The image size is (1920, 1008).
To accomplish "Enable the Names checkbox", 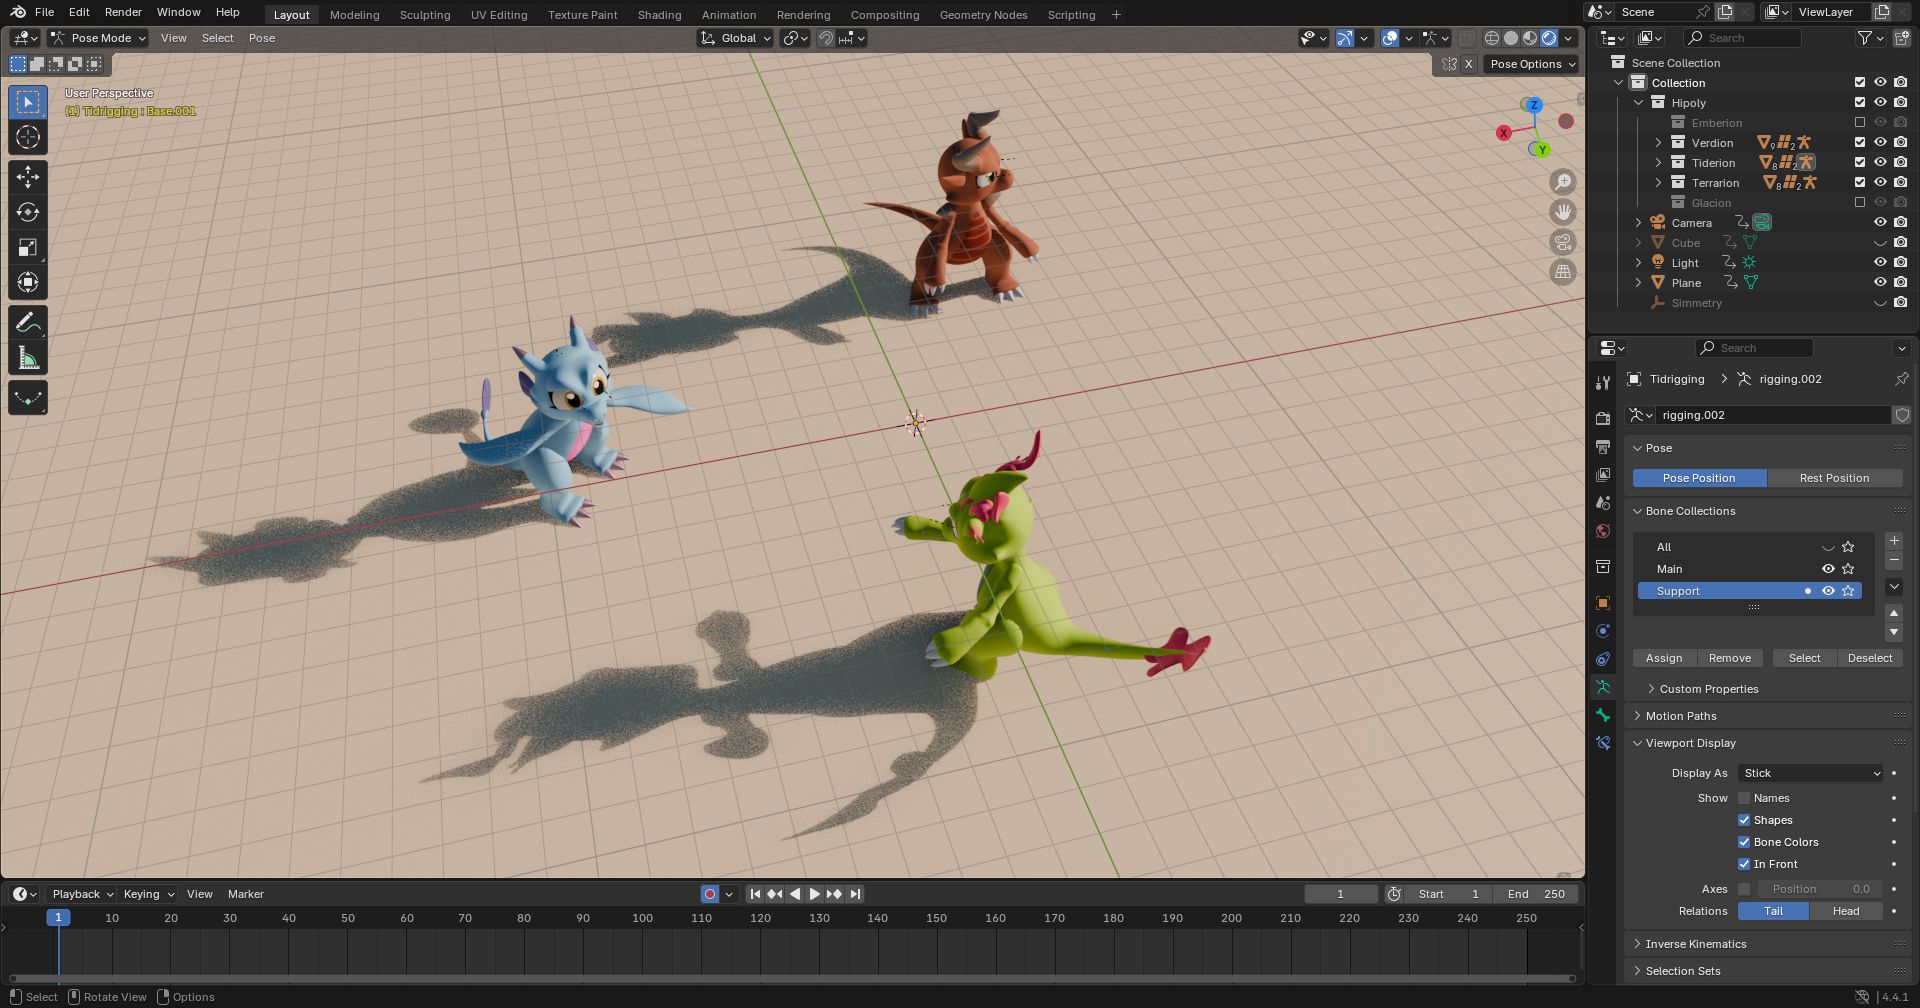I will (1744, 798).
